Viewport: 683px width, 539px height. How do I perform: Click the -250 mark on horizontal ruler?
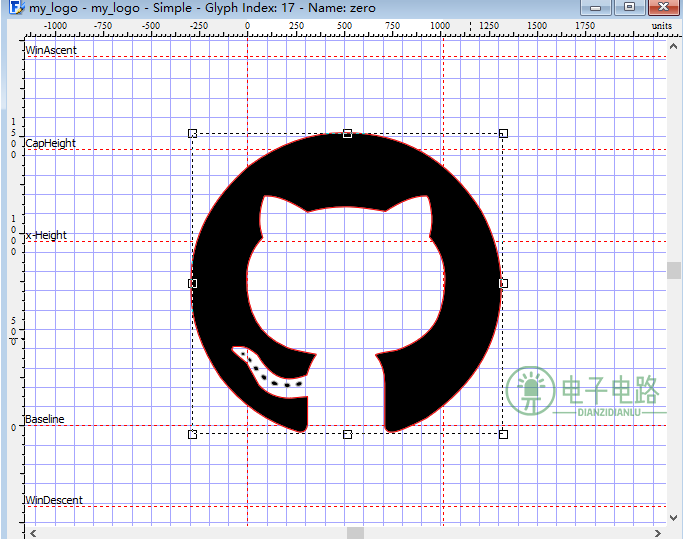click(199, 26)
